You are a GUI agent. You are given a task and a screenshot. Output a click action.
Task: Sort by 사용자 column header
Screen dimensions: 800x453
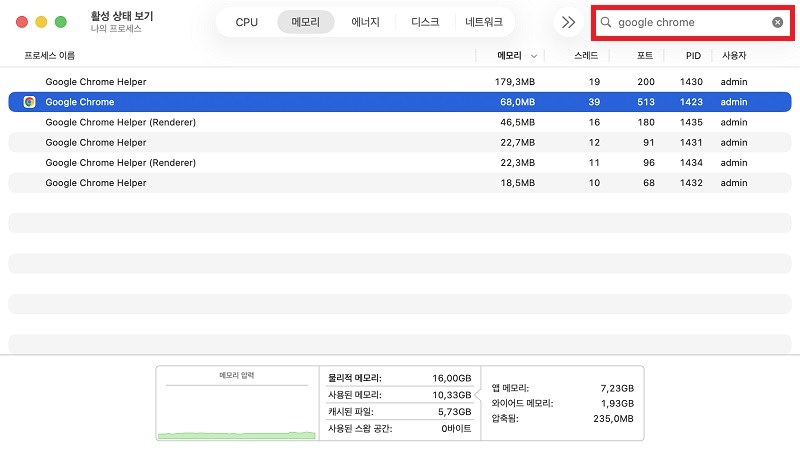[734, 56]
